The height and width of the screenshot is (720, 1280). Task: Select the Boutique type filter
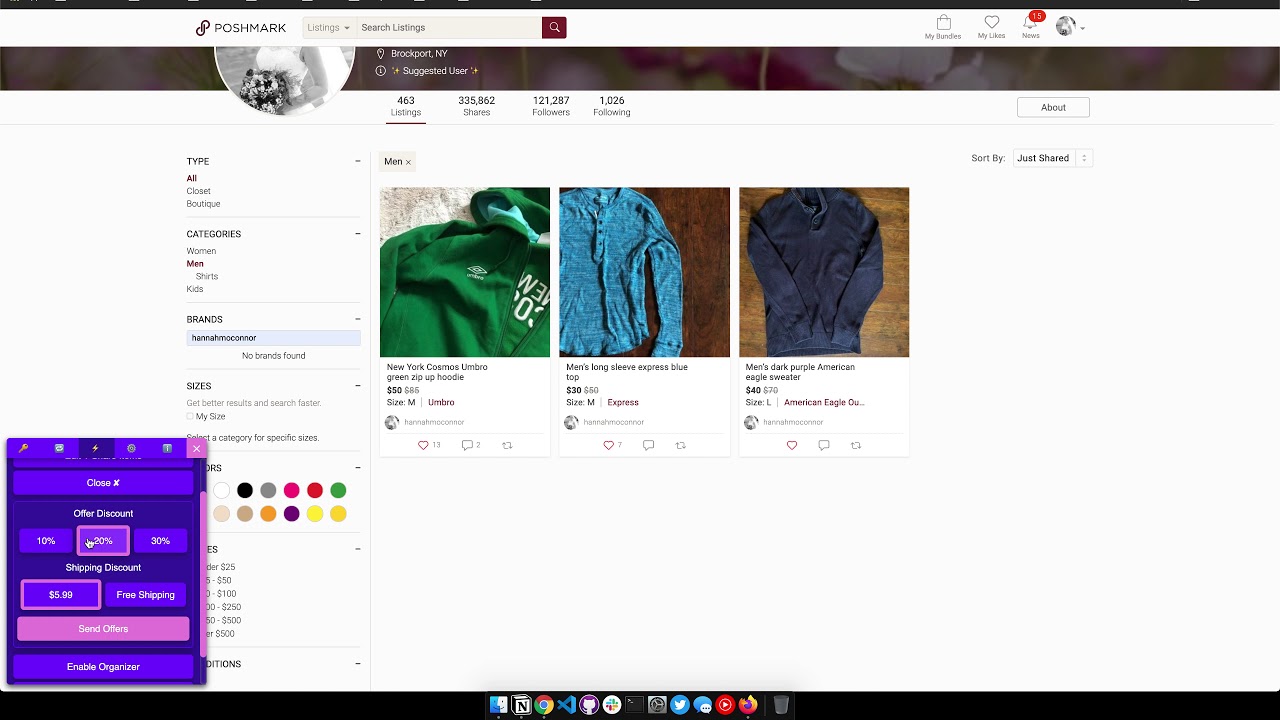pyautogui.click(x=203, y=204)
